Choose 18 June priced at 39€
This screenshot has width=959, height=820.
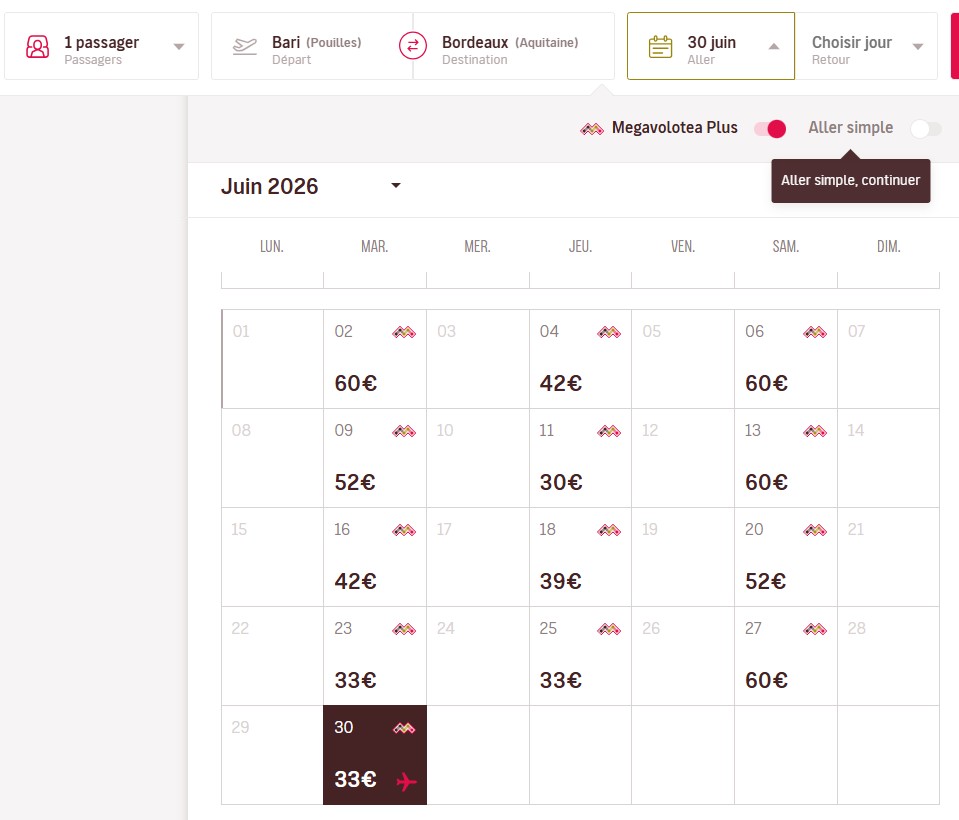tap(580, 557)
